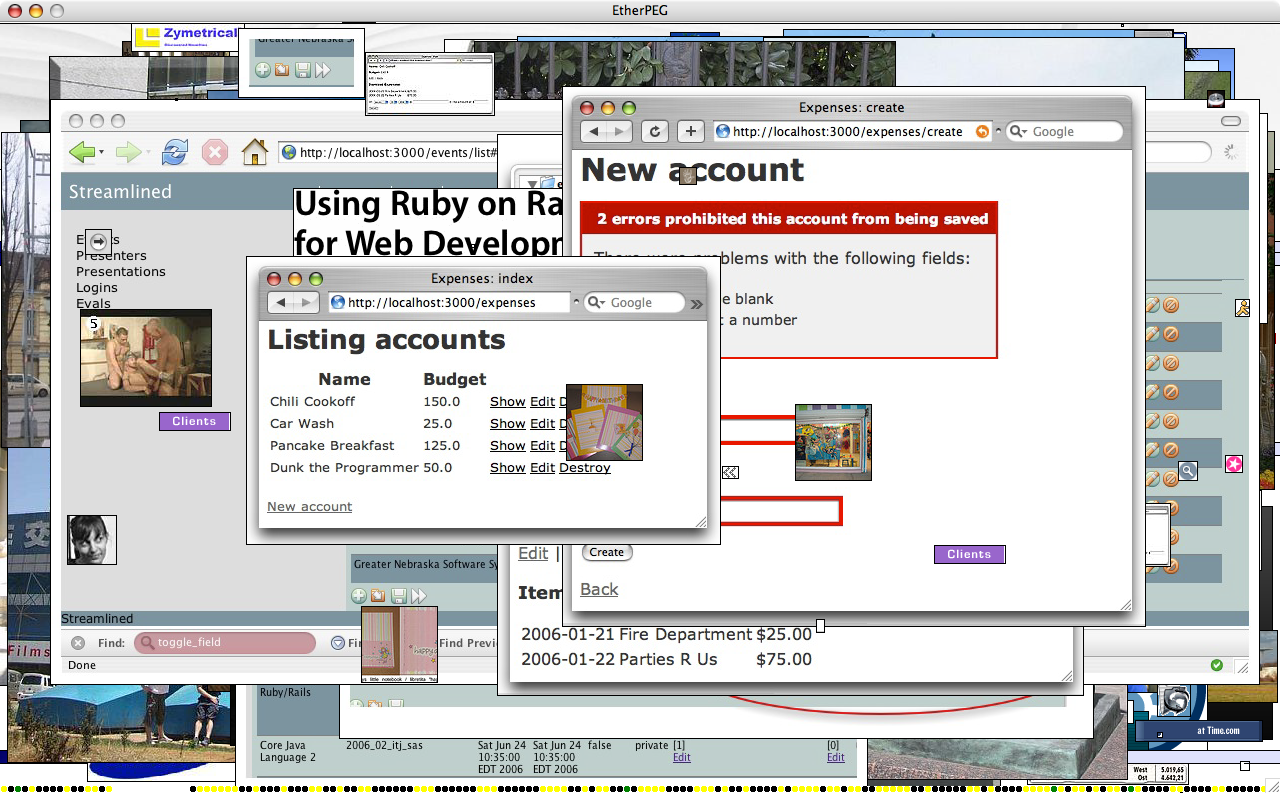Click the "2006-01-21 Fire Department" item row

668,634
